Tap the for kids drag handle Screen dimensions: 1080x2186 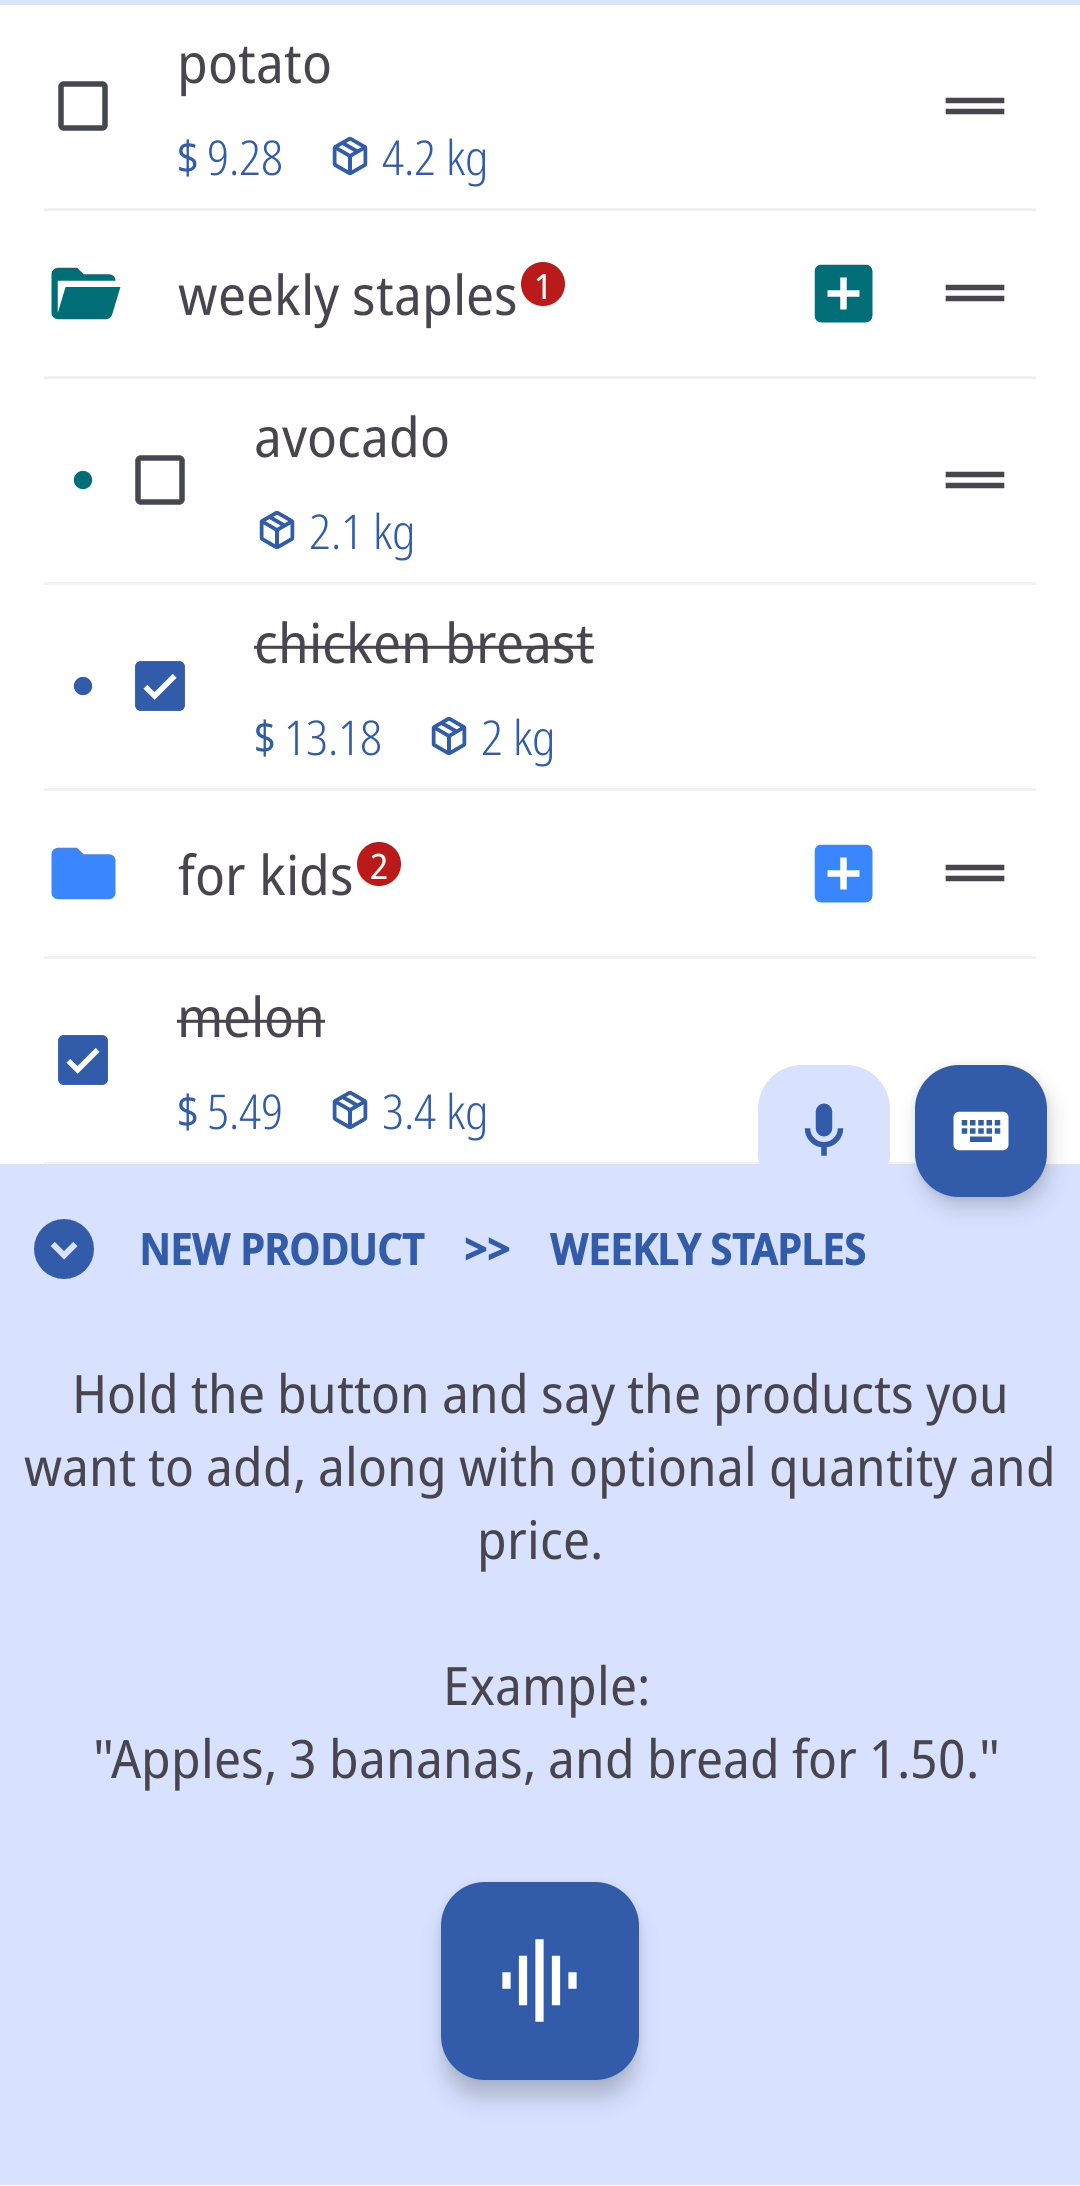[974, 873]
